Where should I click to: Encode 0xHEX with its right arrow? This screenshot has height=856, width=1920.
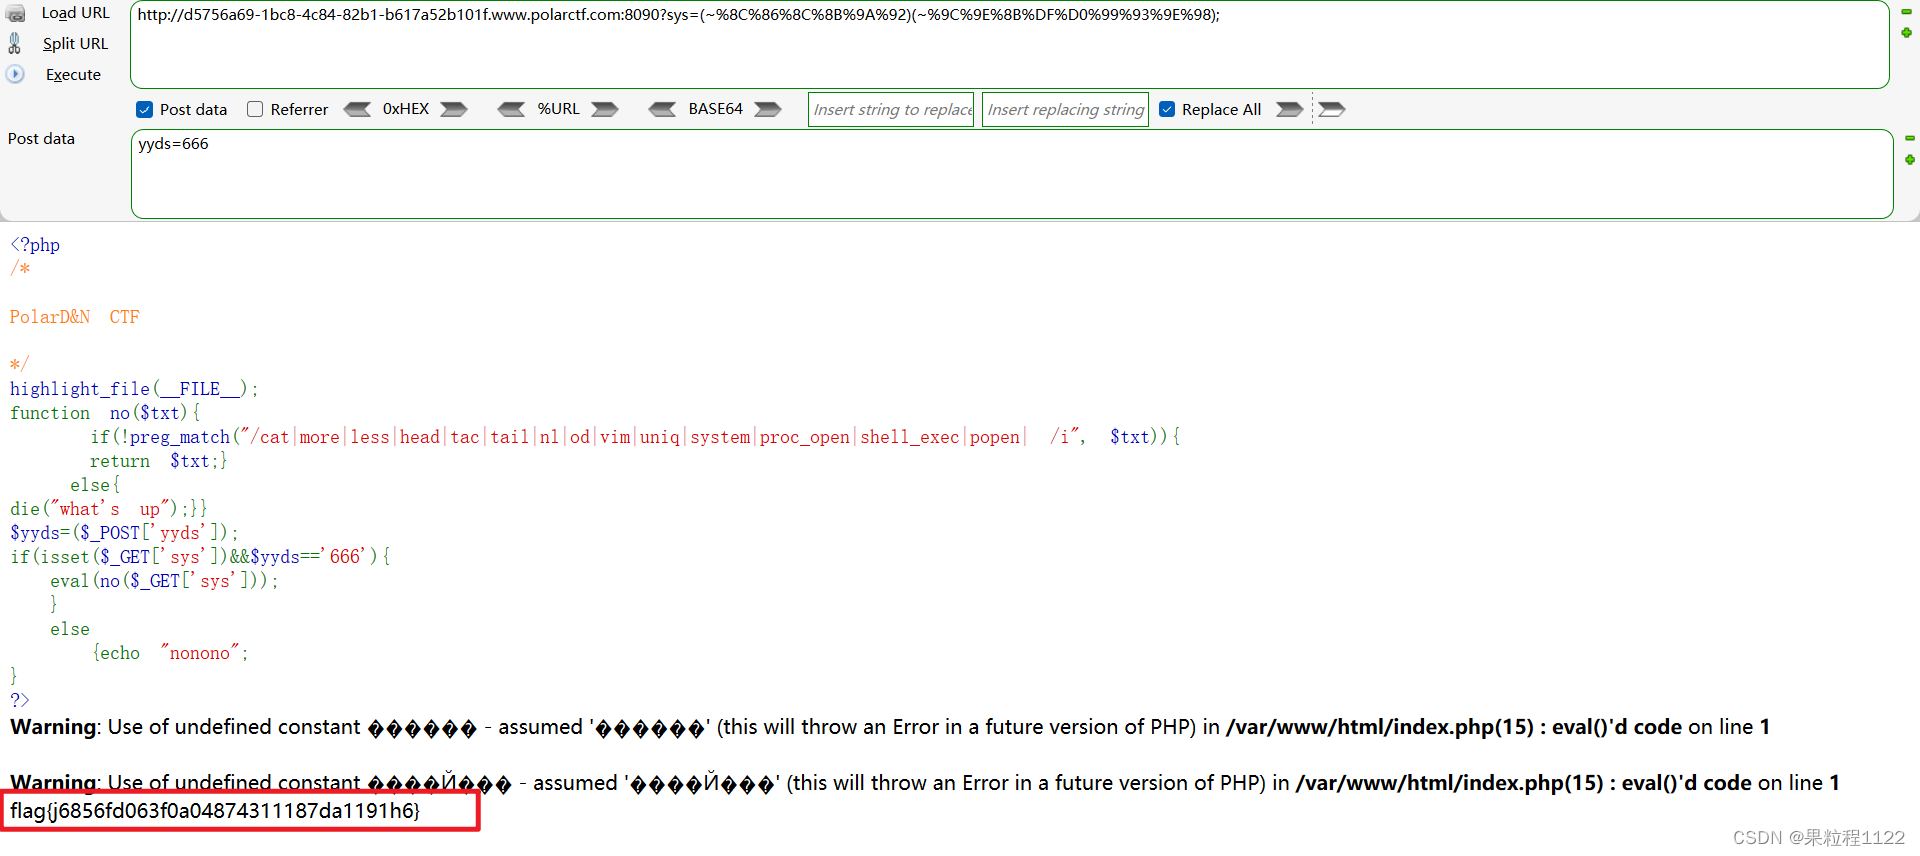pyautogui.click(x=454, y=109)
